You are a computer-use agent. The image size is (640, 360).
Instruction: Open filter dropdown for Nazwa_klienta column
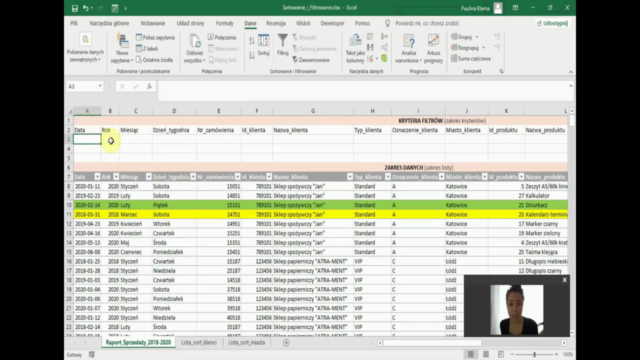pos(350,177)
